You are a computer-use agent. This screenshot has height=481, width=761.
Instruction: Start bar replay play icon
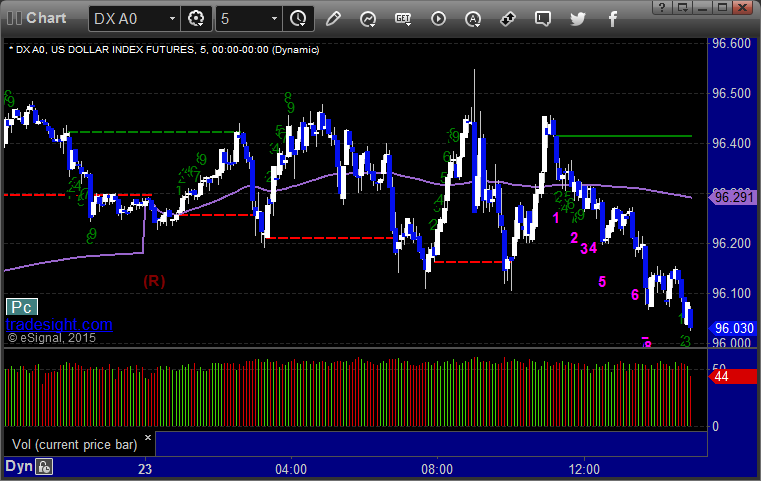[438, 19]
